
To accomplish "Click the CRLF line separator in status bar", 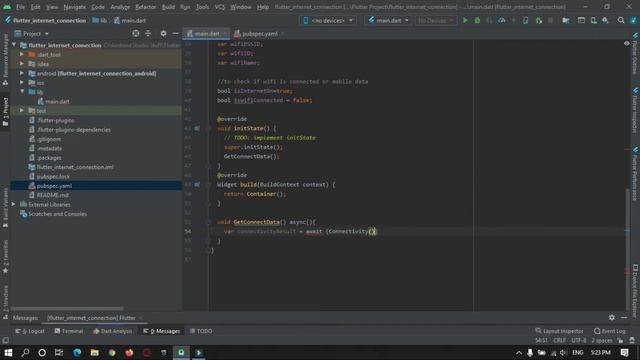I will tap(559, 340).
